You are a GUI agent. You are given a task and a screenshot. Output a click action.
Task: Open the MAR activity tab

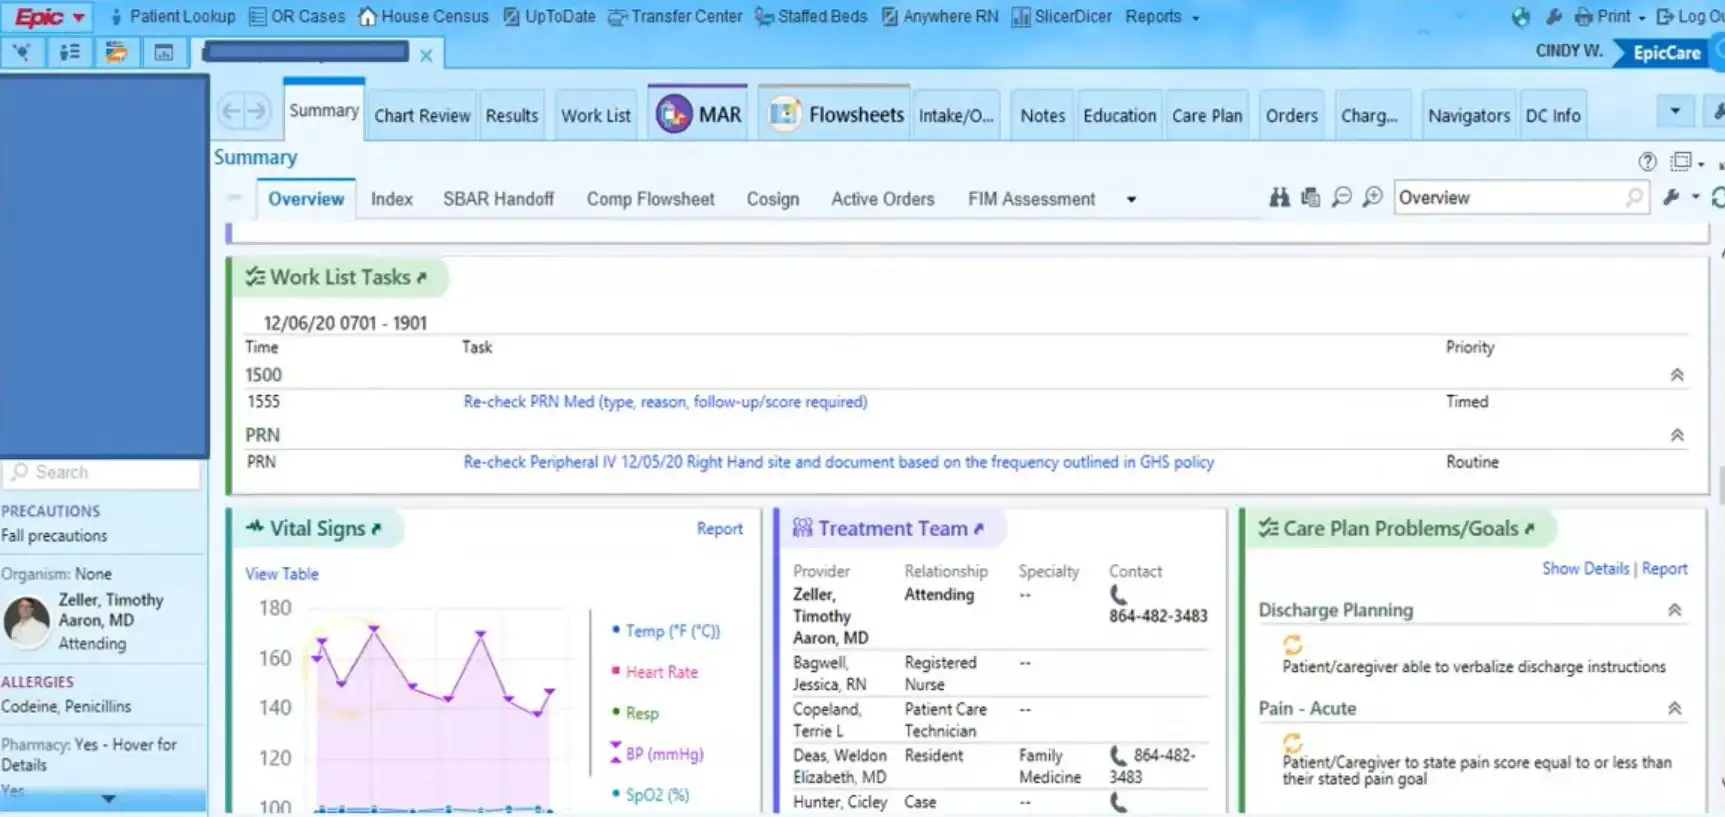[699, 114]
